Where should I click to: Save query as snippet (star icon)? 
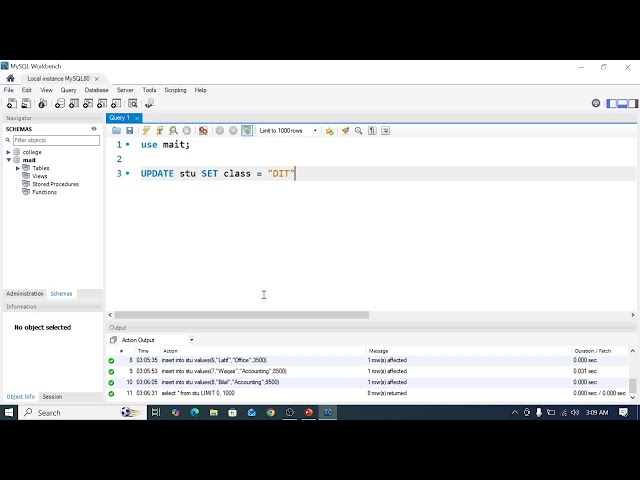point(329,131)
